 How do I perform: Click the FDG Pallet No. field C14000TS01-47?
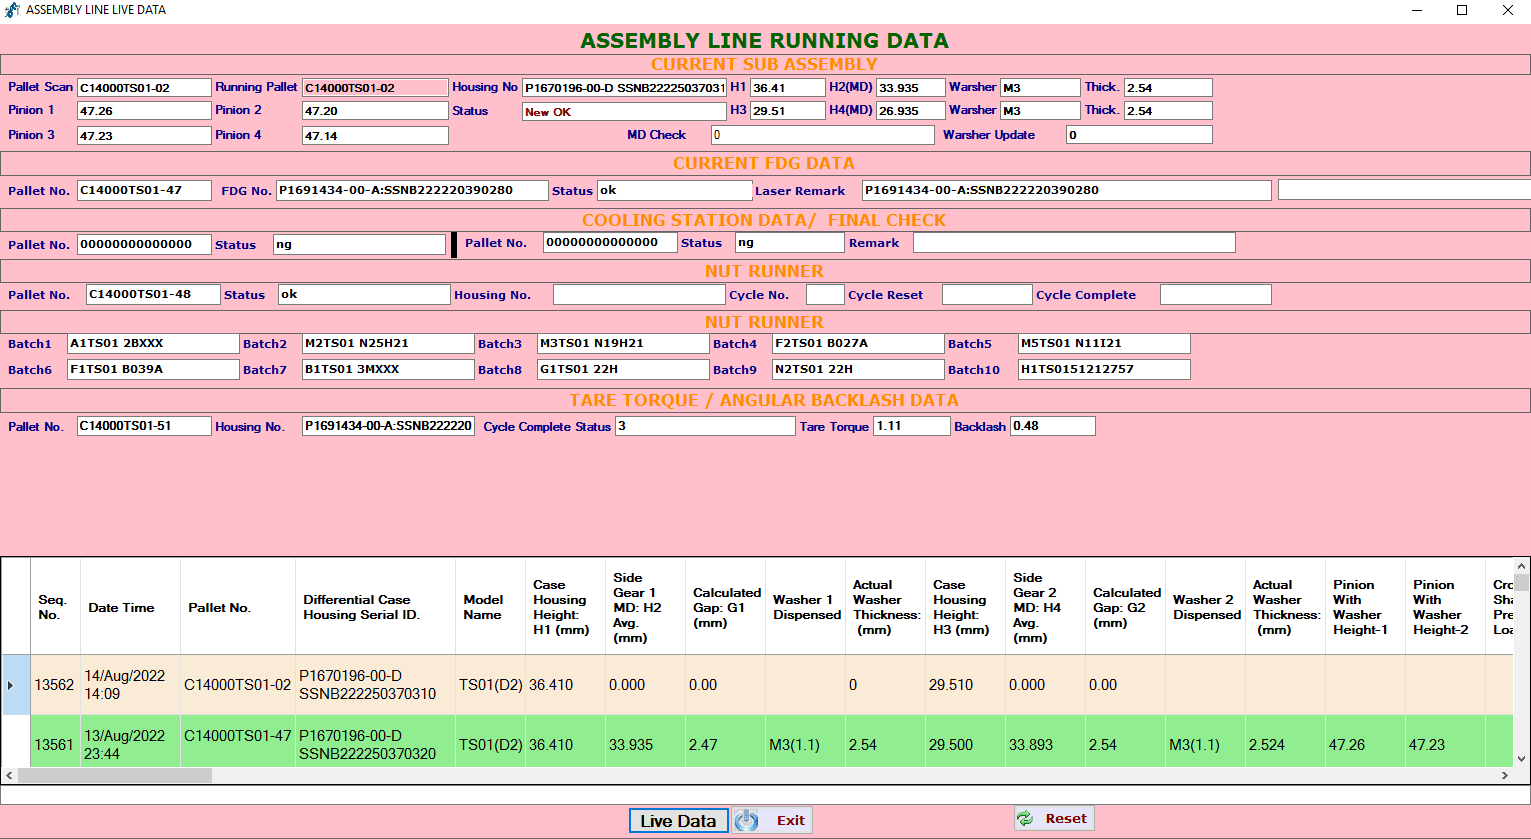click(144, 190)
